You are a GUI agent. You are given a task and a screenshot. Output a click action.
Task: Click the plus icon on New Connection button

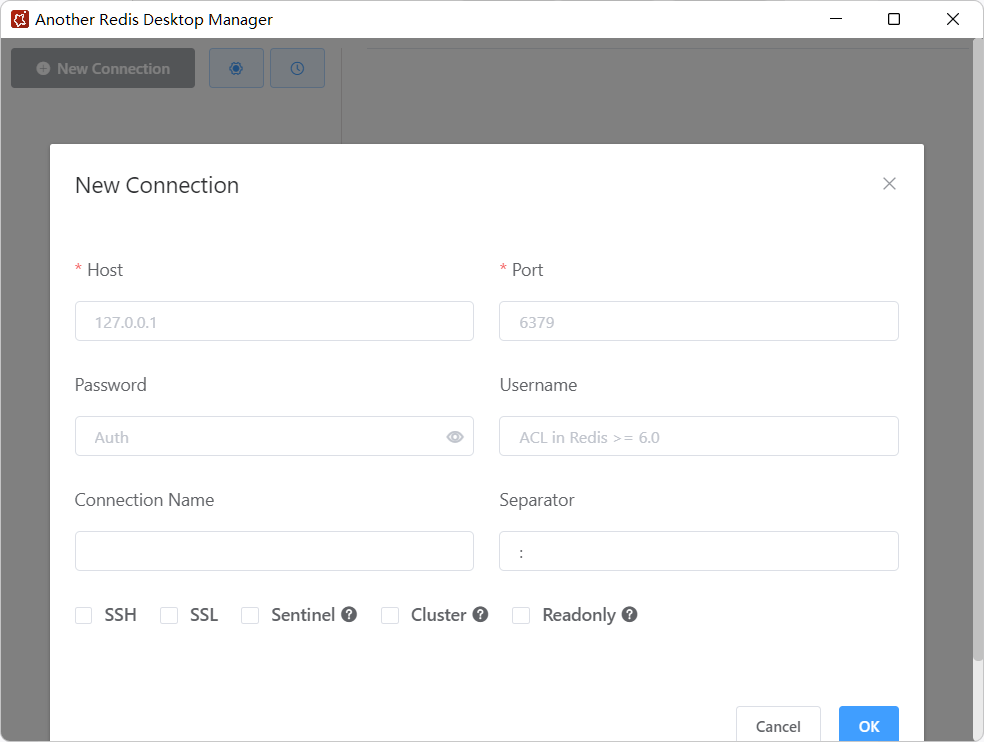[x=41, y=67]
